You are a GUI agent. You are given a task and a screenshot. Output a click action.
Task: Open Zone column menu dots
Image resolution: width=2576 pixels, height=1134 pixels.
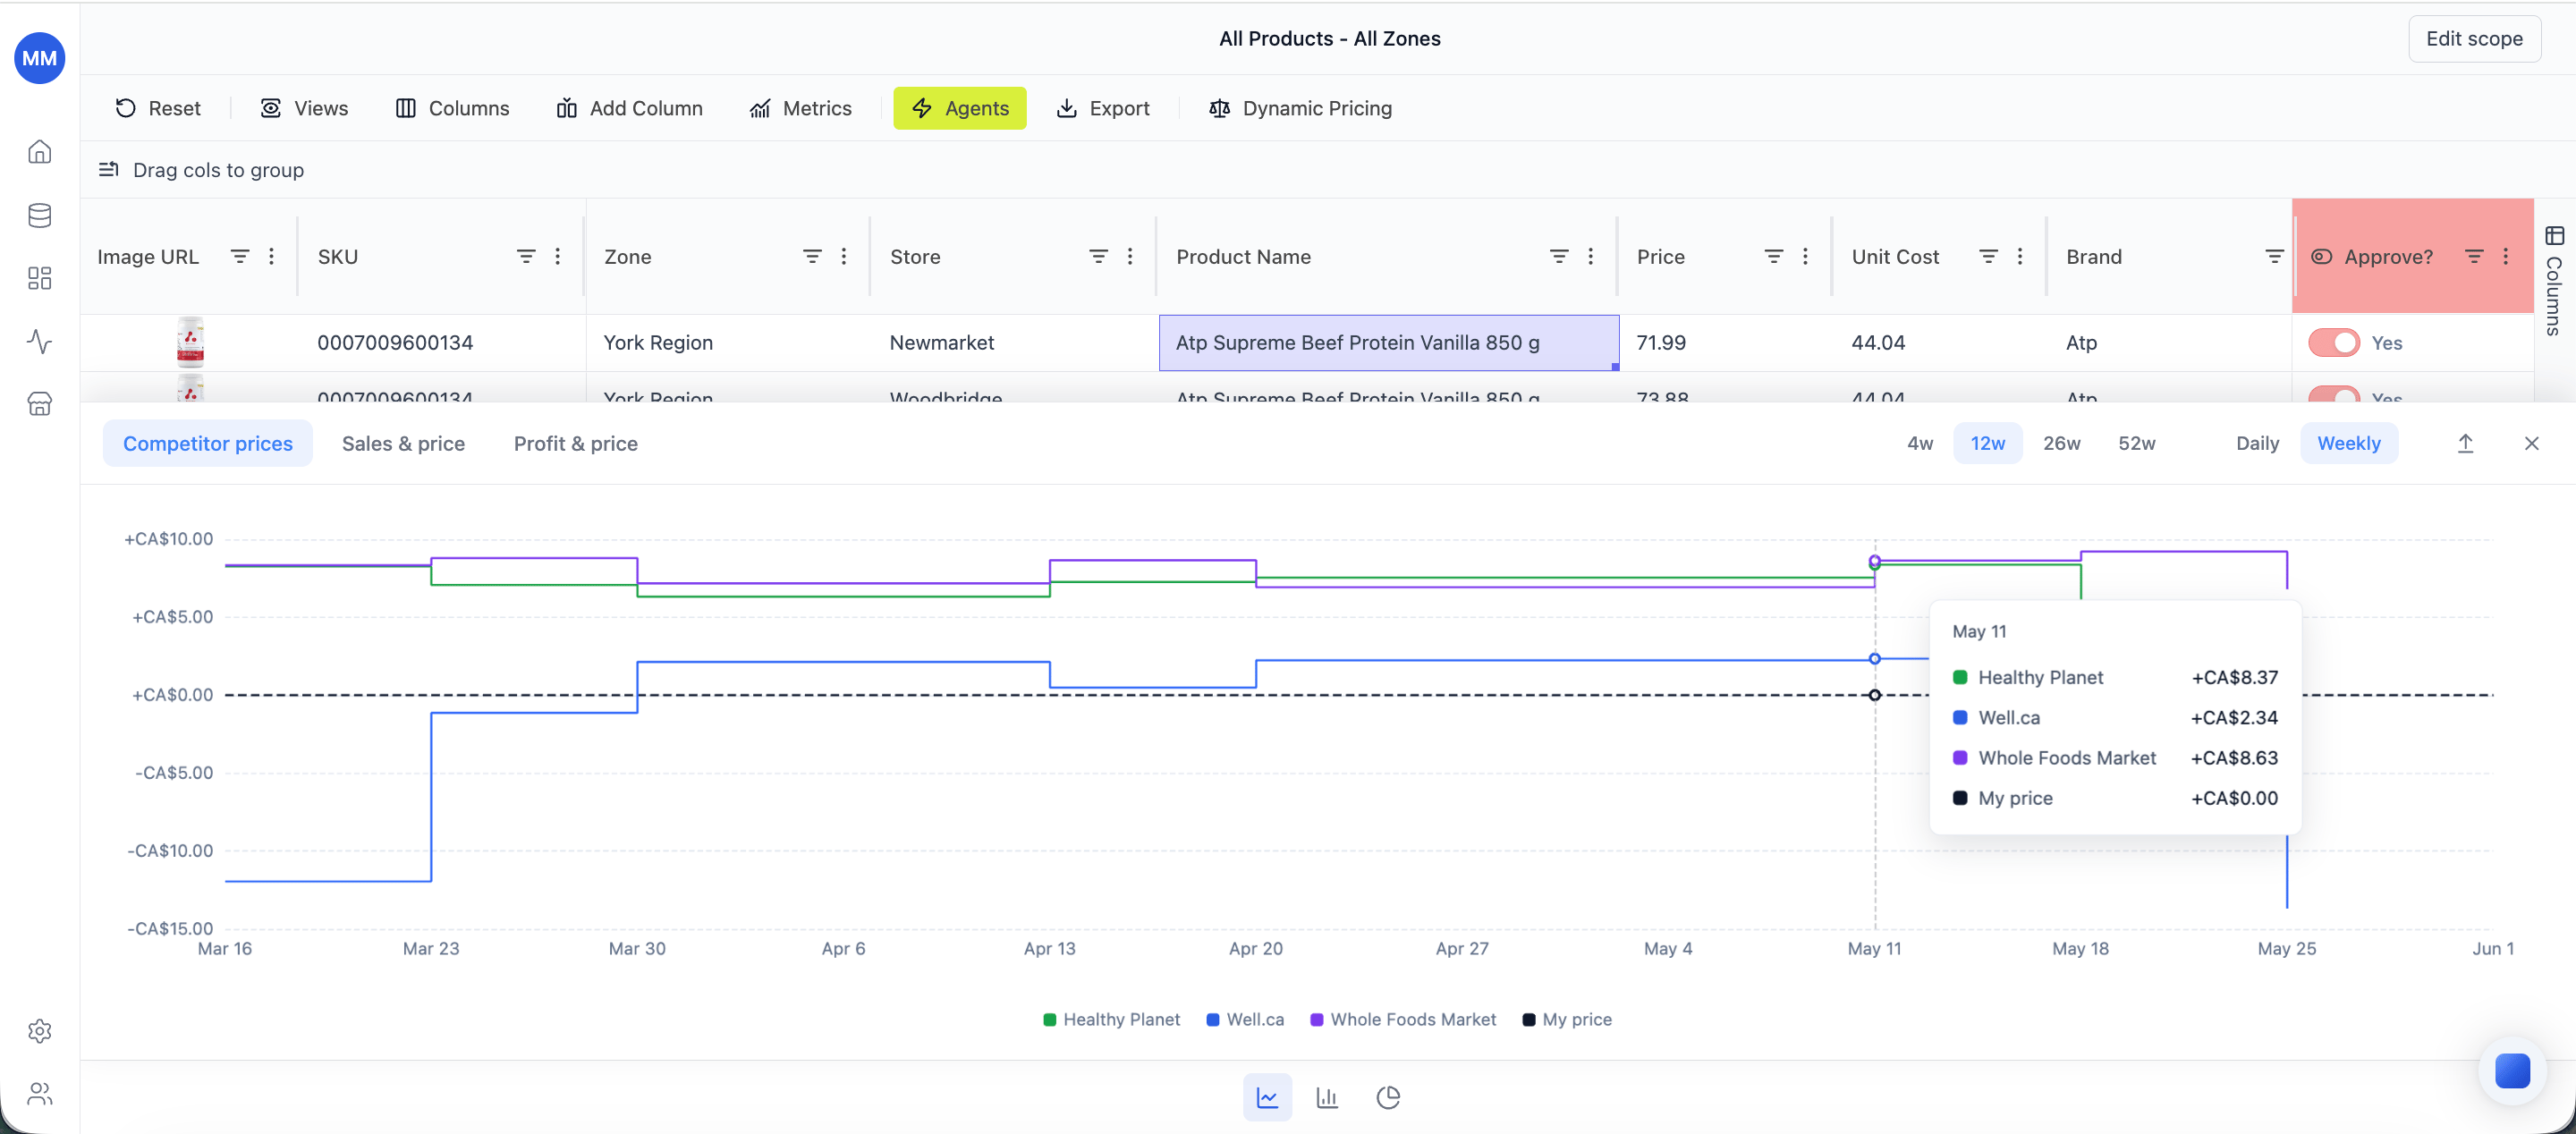[x=843, y=257]
